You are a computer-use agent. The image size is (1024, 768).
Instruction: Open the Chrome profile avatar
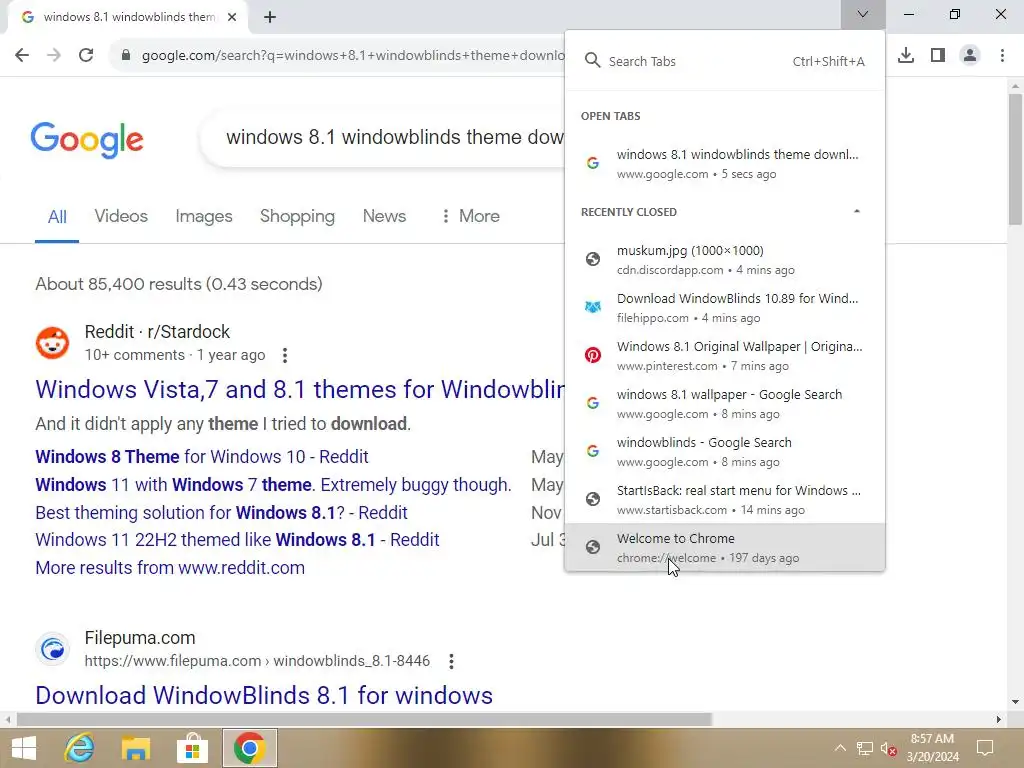coord(970,55)
